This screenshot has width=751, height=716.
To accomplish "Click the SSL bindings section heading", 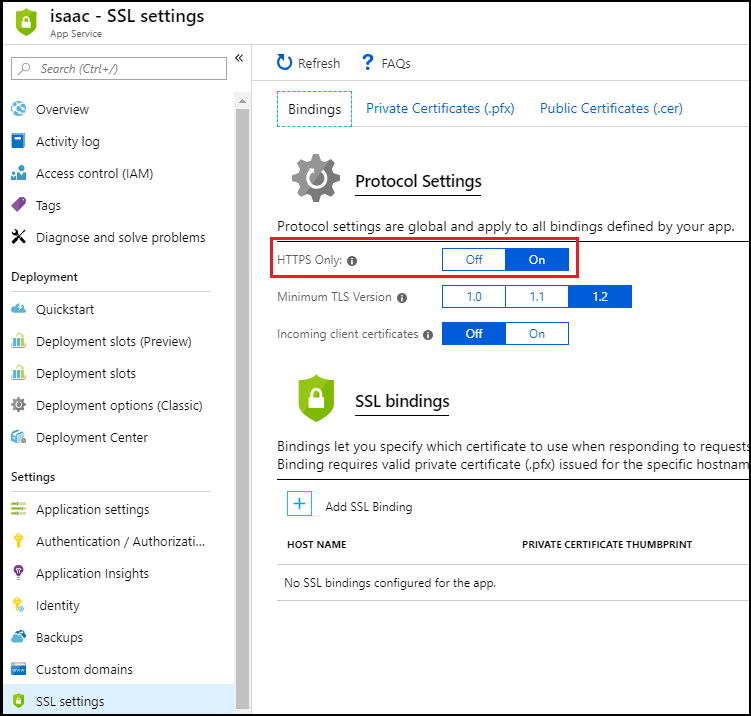I will pyautogui.click(x=402, y=401).
